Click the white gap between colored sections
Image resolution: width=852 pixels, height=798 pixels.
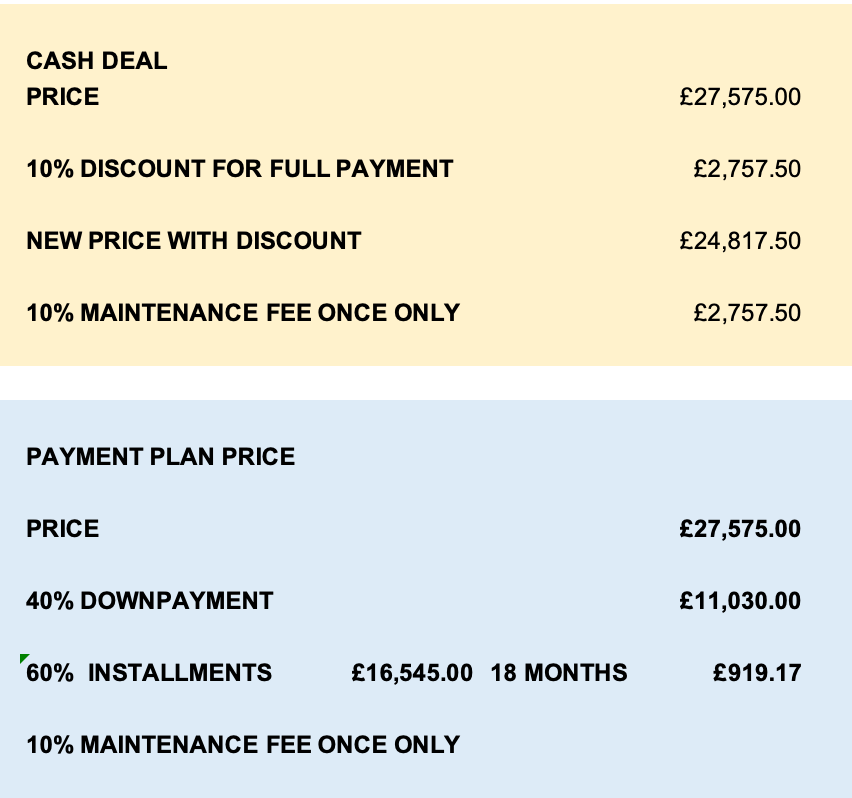click(x=426, y=383)
